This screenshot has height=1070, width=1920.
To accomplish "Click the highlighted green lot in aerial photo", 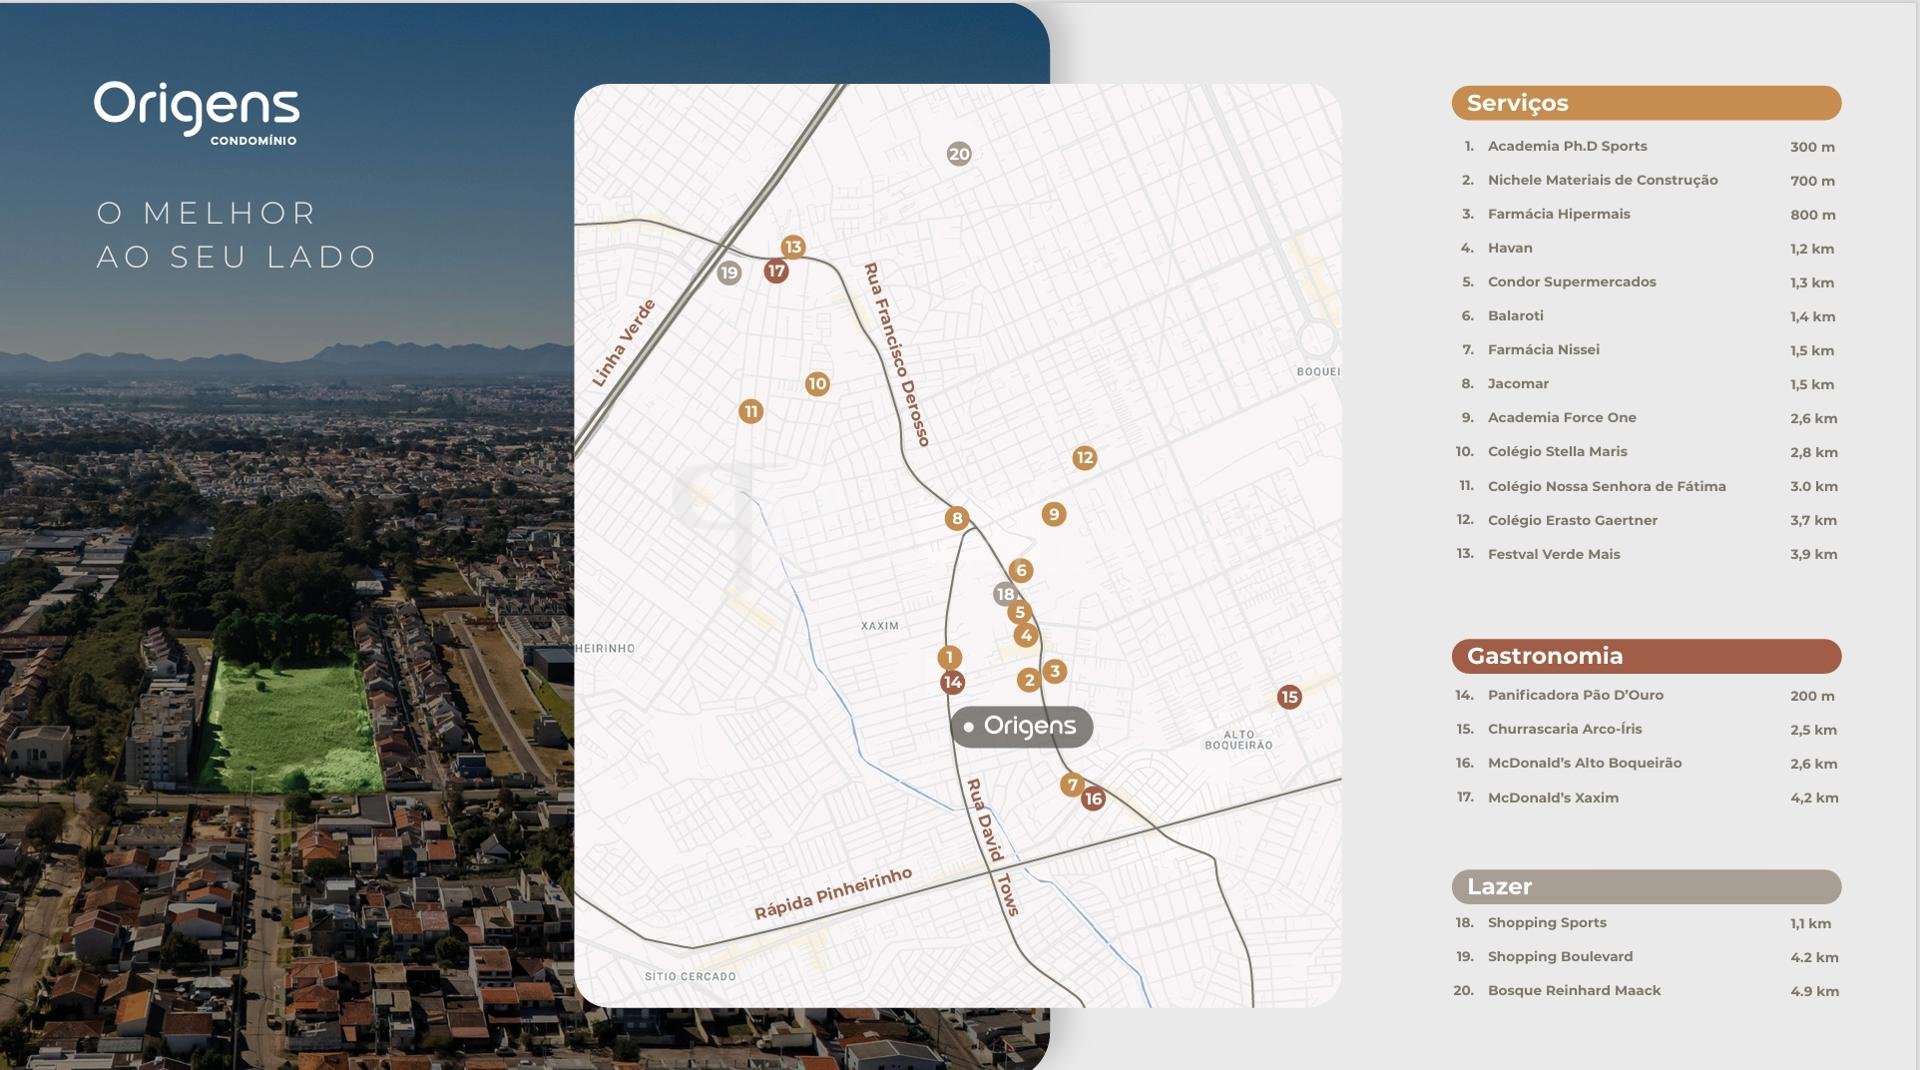I will [290, 720].
